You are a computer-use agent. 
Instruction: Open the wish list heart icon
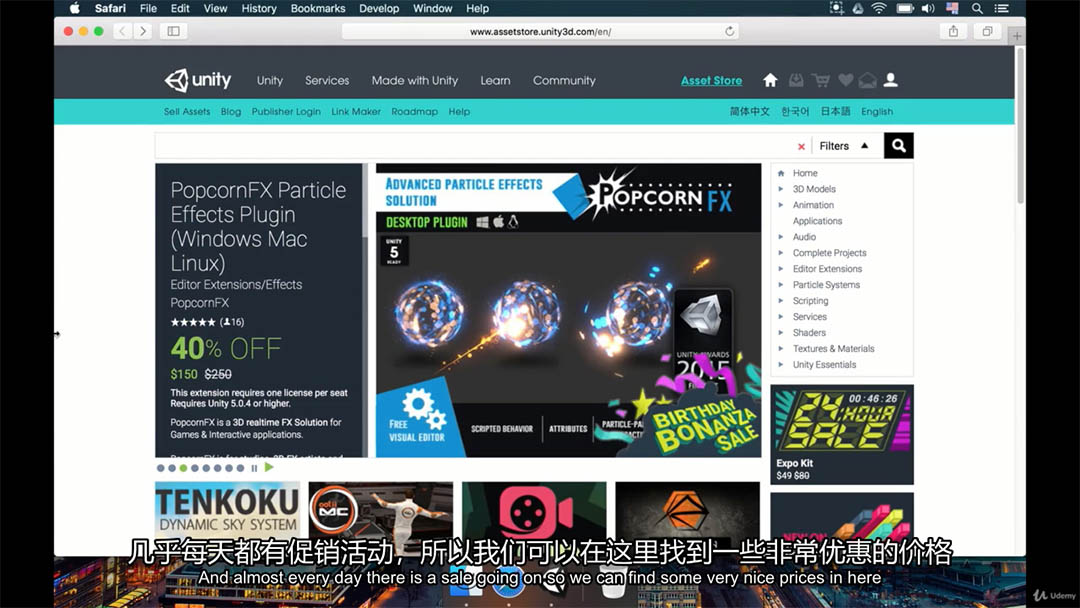tap(846, 80)
